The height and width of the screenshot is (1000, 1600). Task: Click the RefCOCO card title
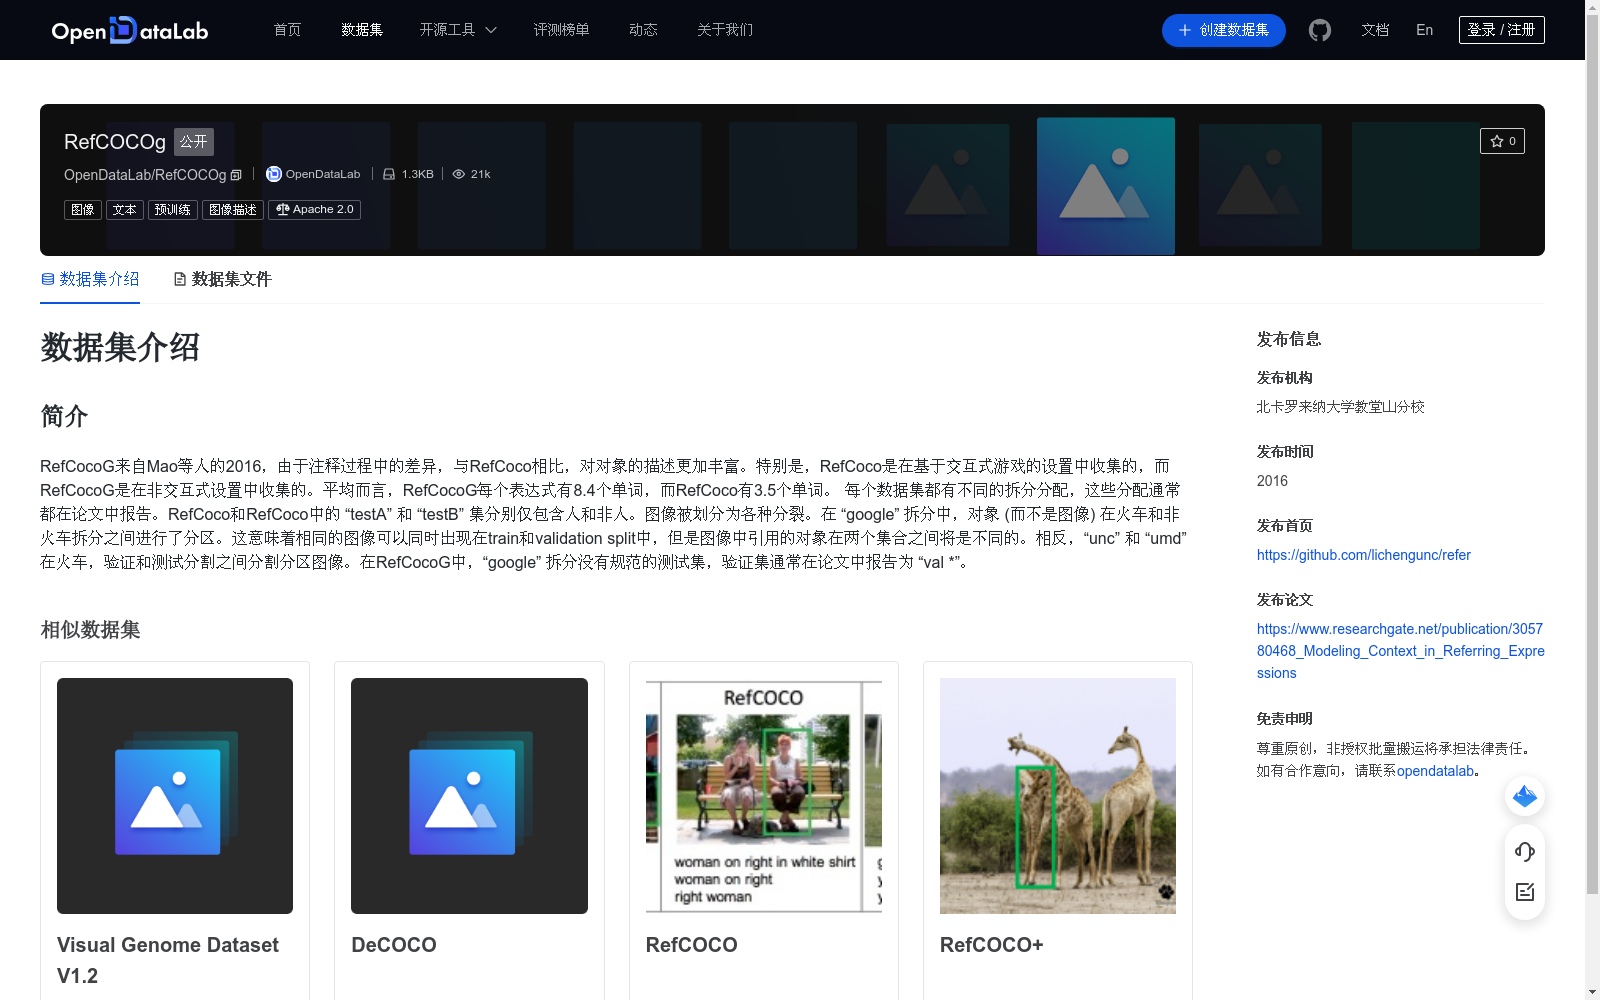click(x=692, y=945)
